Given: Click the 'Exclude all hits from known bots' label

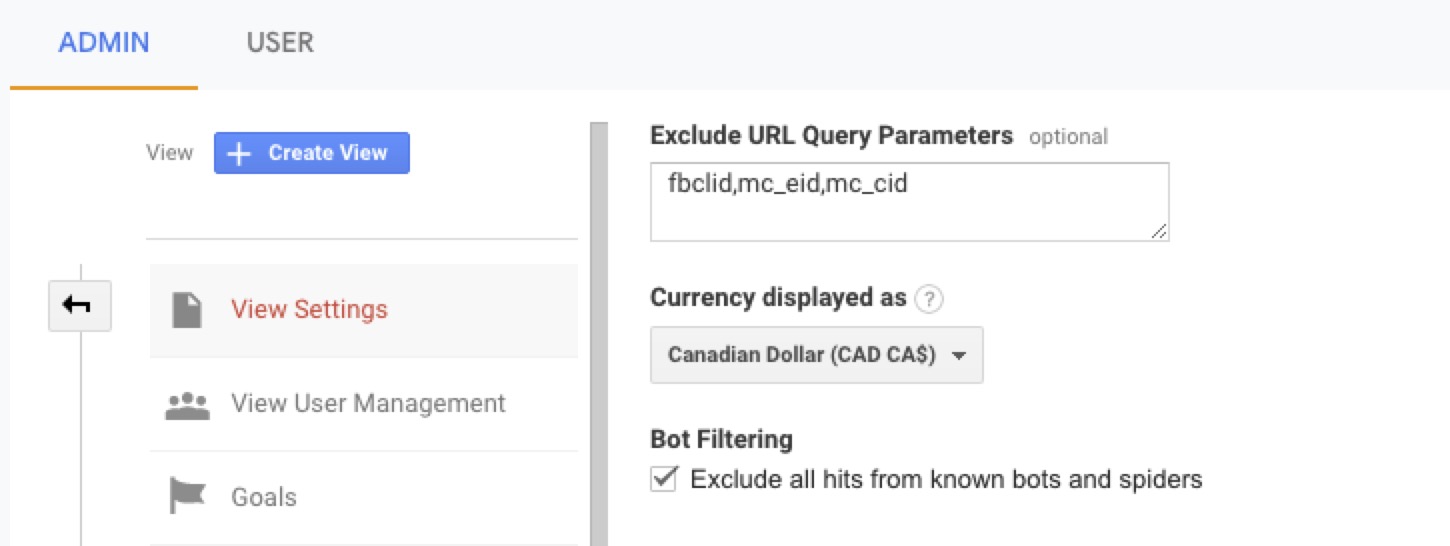Looking at the screenshot, I should pyautogui.click(x=946, y=479).
